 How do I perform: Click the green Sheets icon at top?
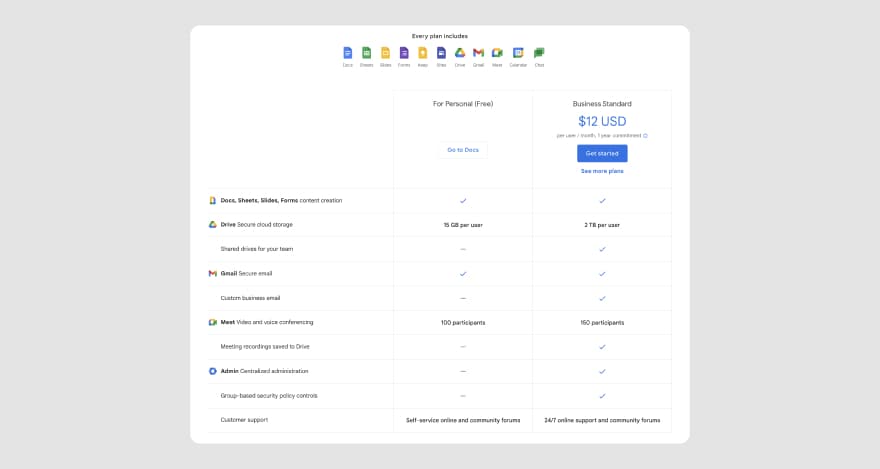point(366,53)
